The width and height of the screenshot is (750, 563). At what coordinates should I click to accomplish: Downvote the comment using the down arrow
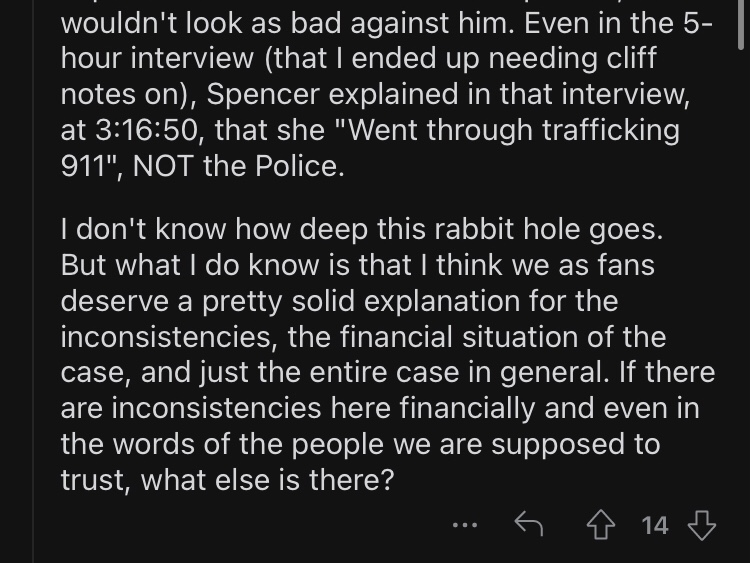pos(701,525)
